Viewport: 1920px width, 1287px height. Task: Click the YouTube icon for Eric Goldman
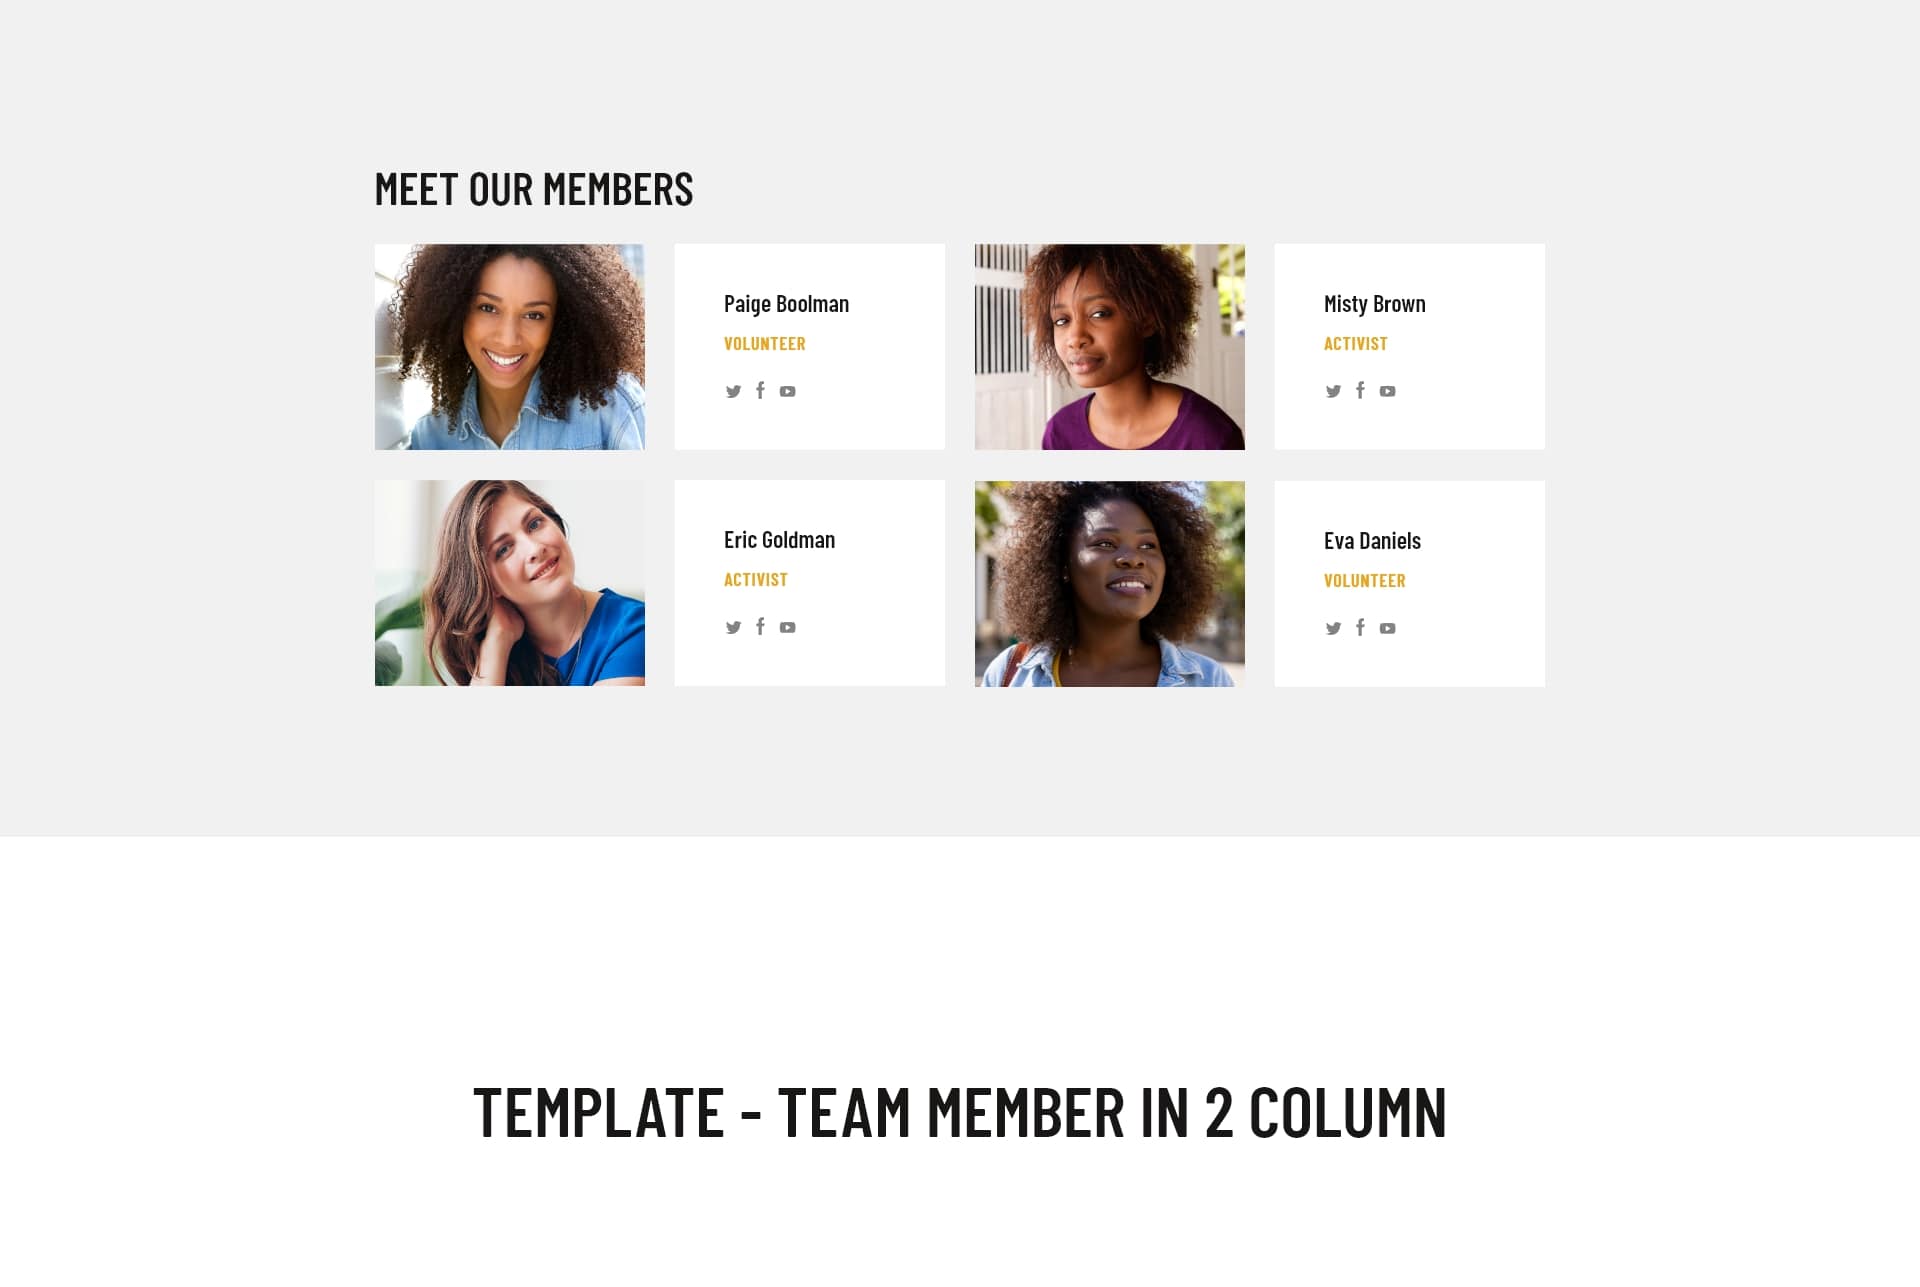[x=787, y=626]
